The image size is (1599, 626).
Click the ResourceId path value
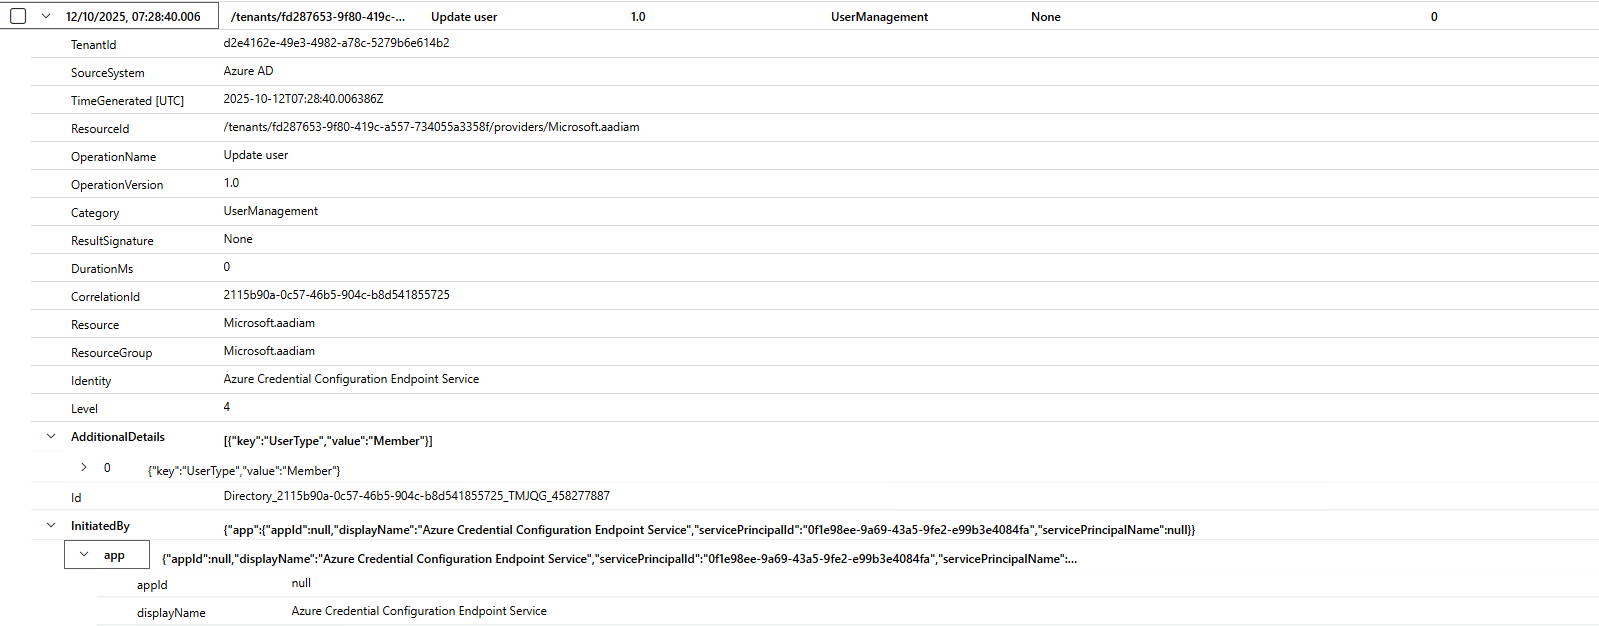pyautogui.click(x=431, y=127)
